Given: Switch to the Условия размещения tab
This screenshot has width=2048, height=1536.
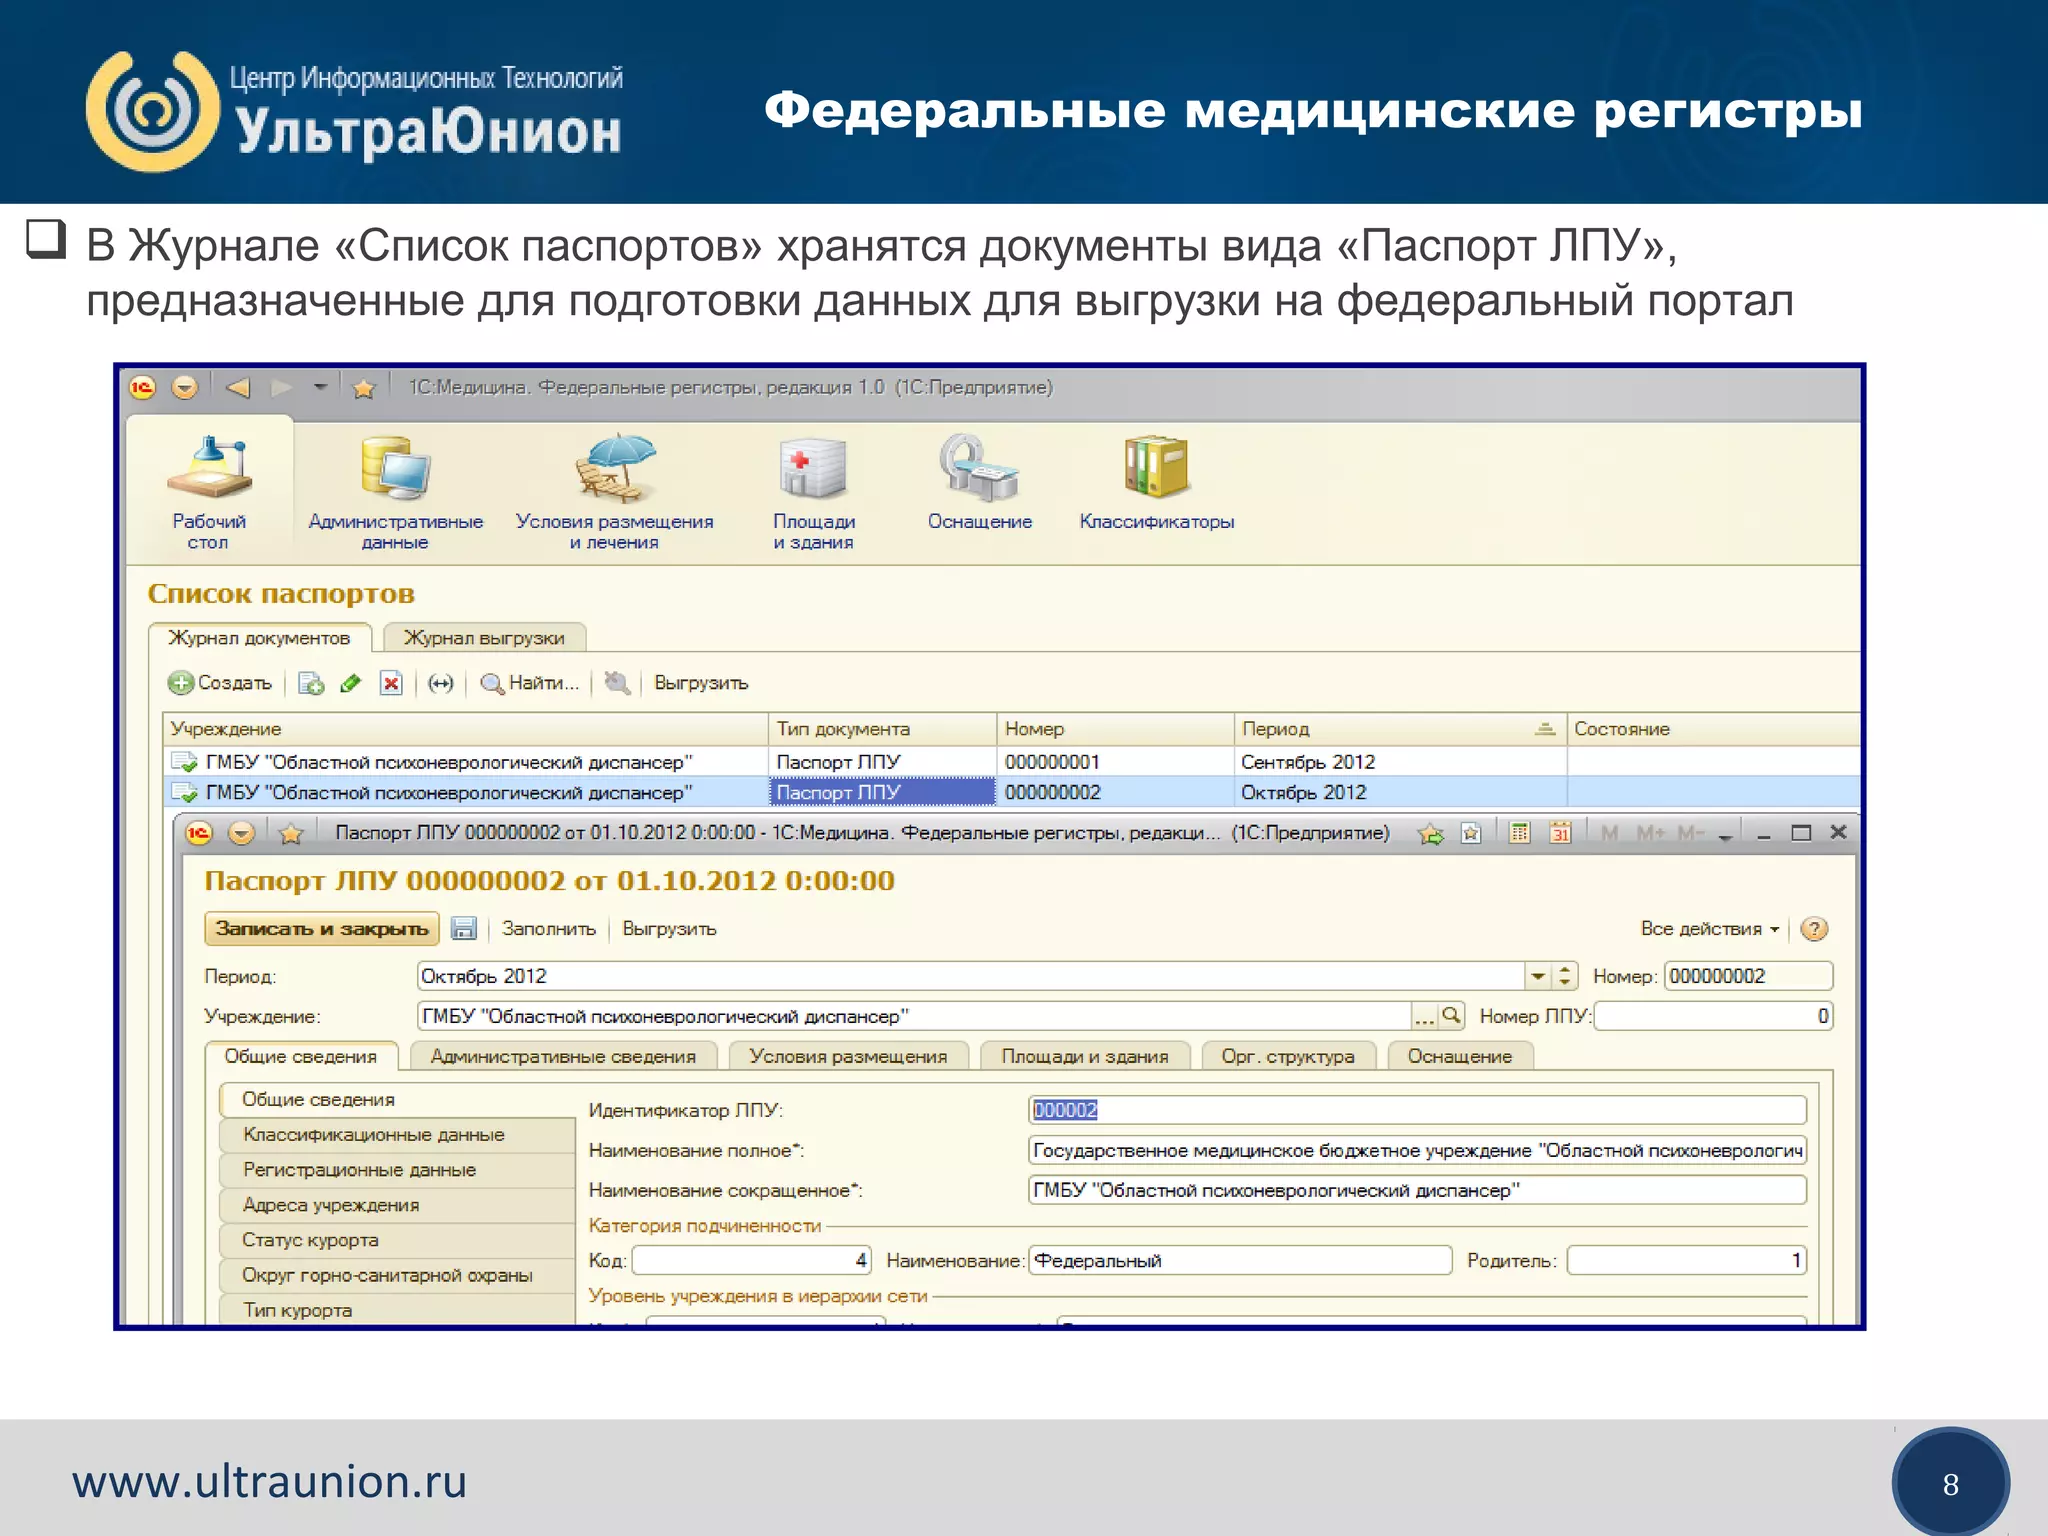Looking at the screenshot, I should 848,1057.
